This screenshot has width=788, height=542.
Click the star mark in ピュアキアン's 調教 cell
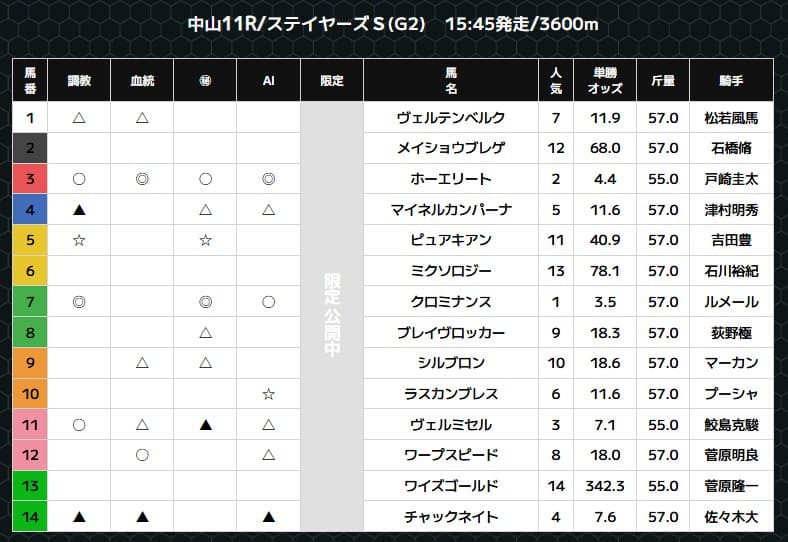(78, 241)
